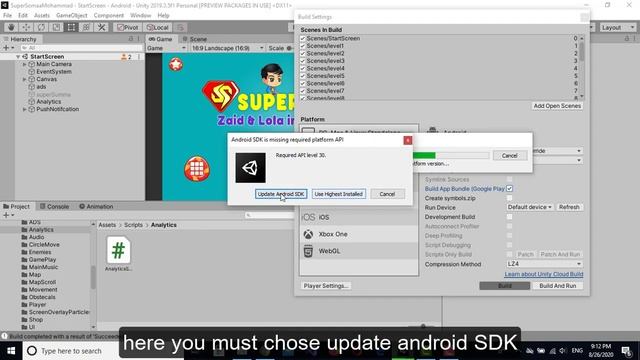Uncheck Scenes/level1 in build list
The height and width of the screenshot is (360, 640).
(302, 46)
